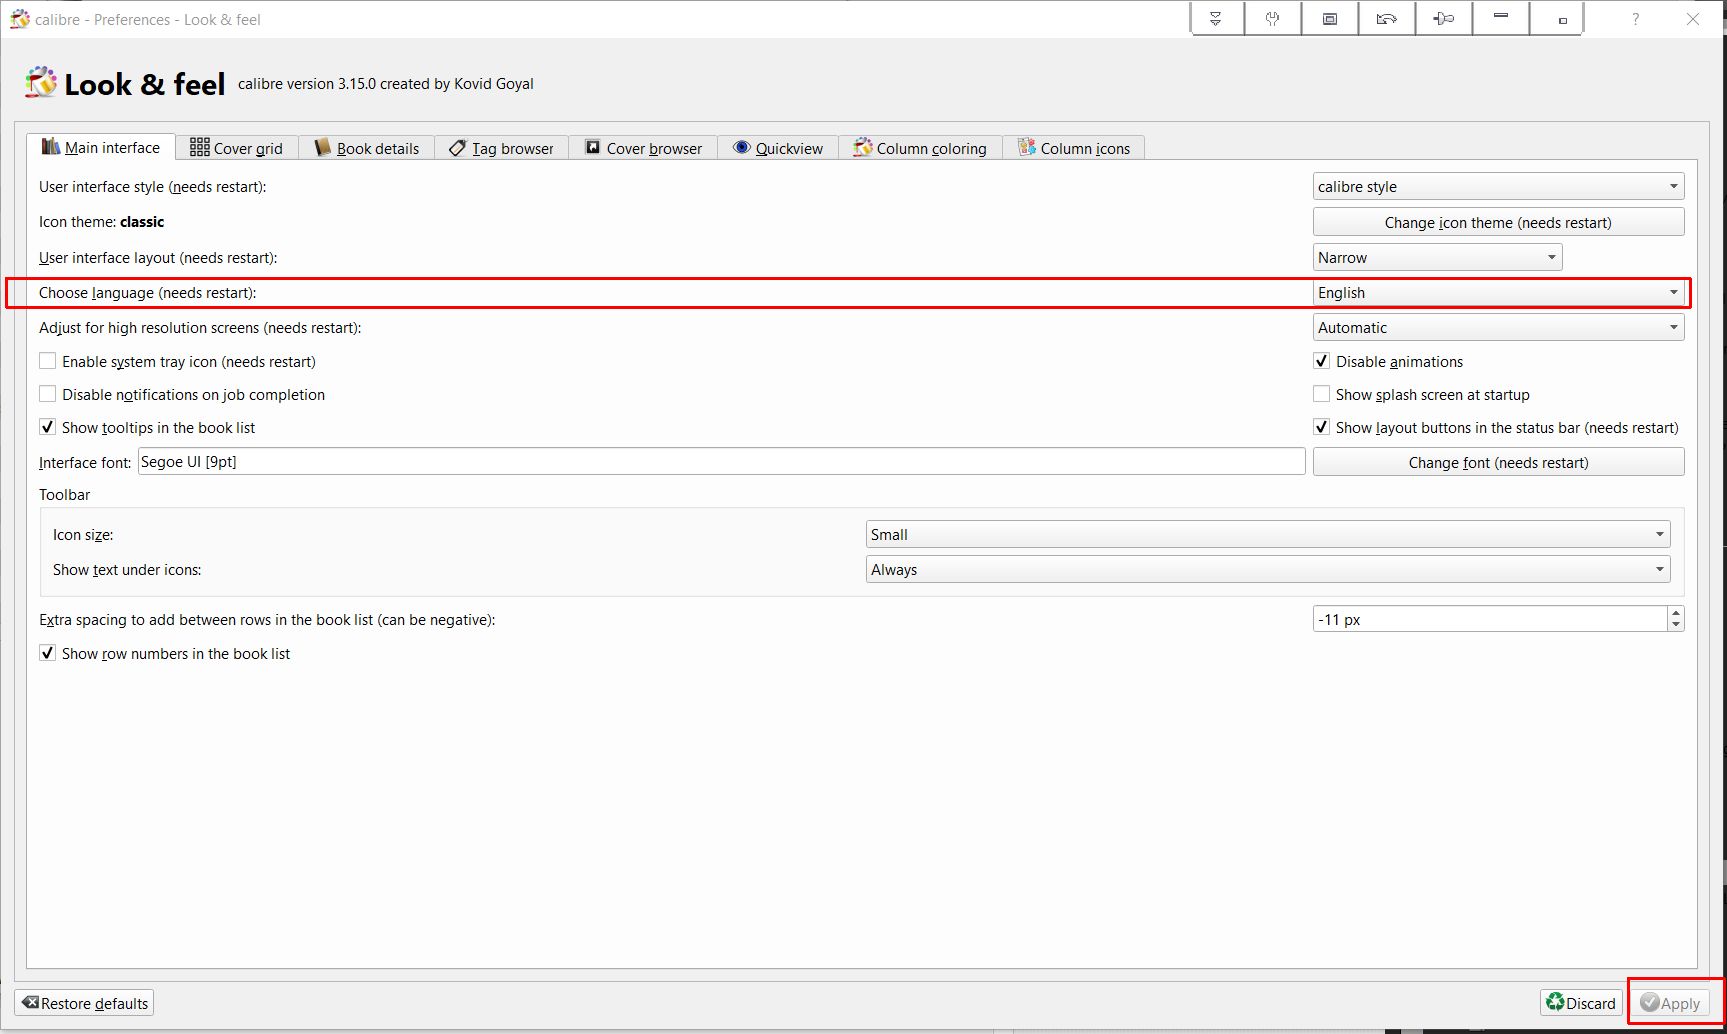The width and height of the screenshot is (1727, 1034).
Task: Click the framed window icon in the title bar toolbar
Action: pos(1330,19)
